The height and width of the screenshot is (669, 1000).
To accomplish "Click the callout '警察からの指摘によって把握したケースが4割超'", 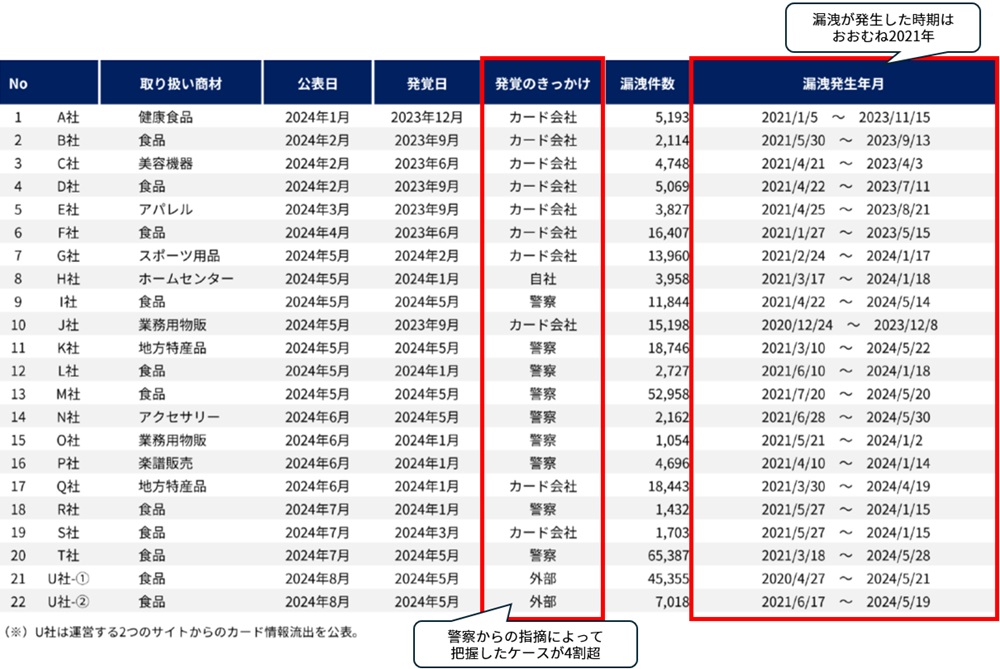I will click(x=526, y=645).
